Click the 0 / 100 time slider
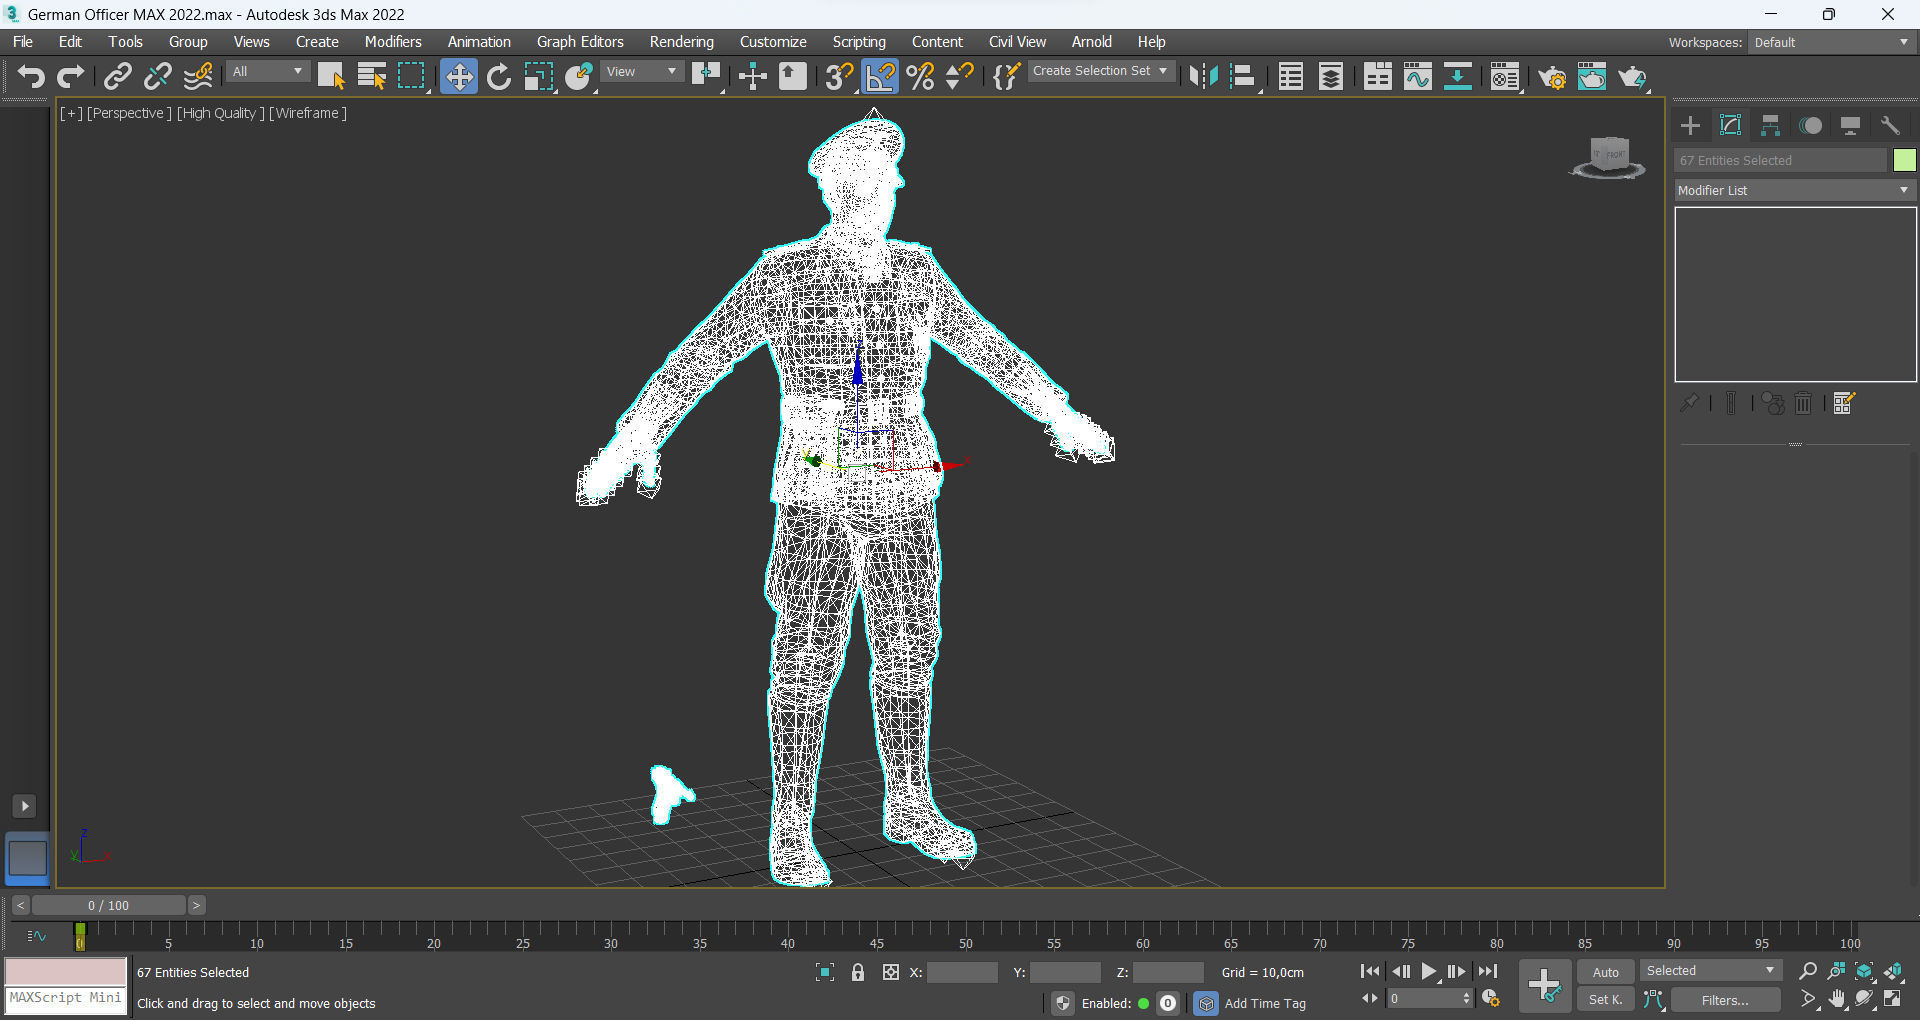The image size is (1920, 1020). pyautogui.click(x=108, y=905)
